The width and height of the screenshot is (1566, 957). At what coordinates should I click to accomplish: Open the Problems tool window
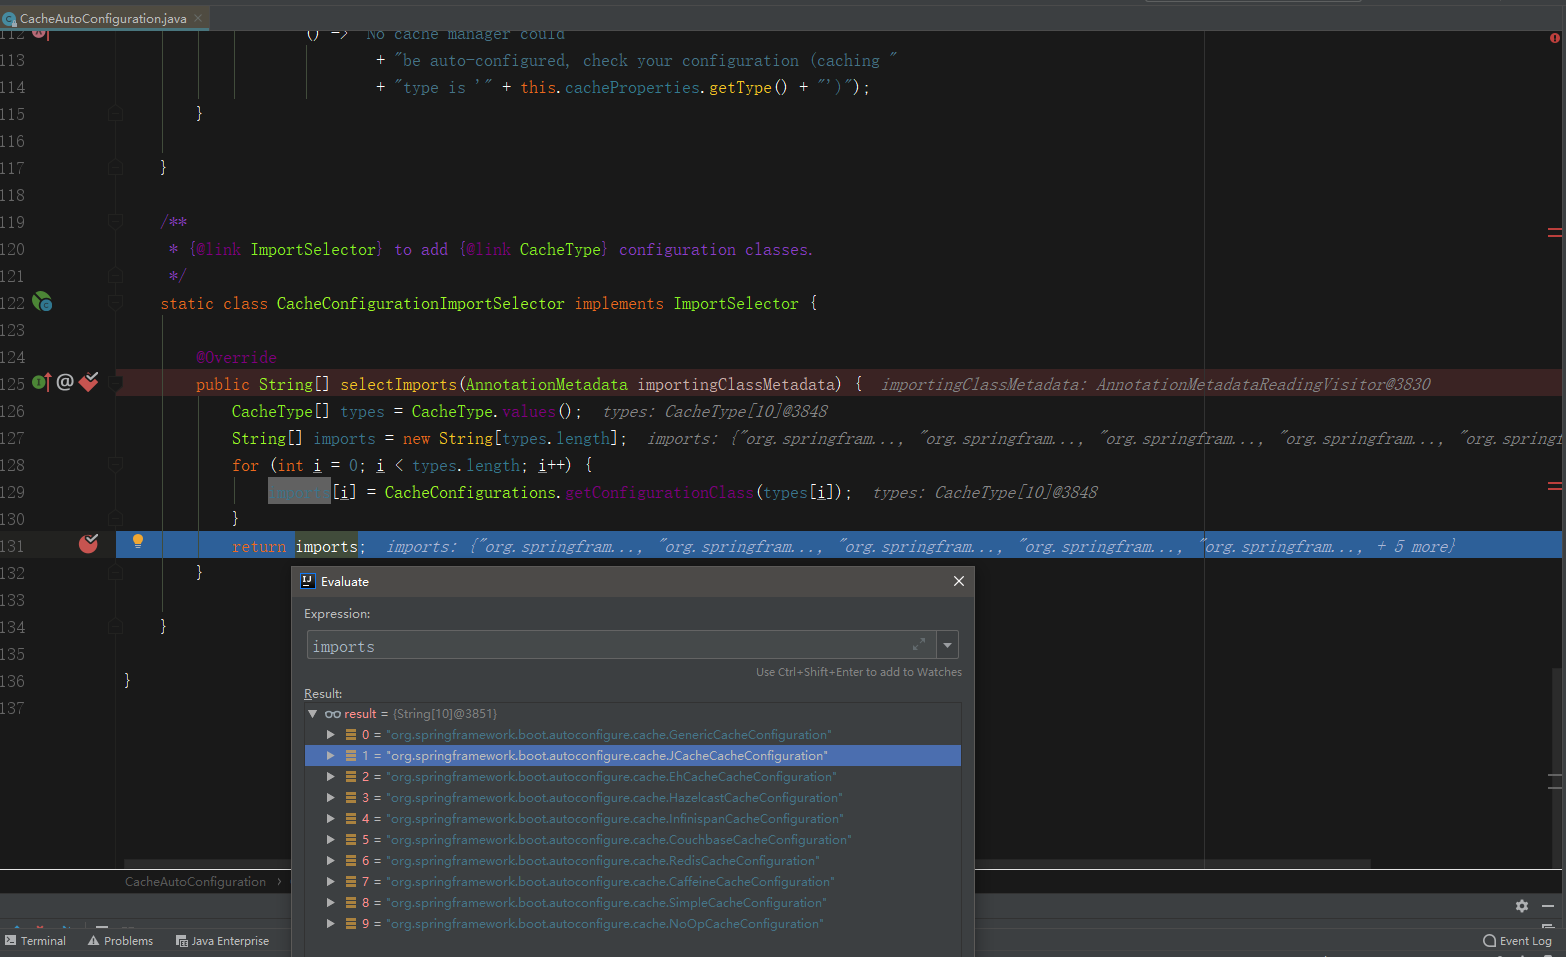pyautogui.click(x=120, y=941)
